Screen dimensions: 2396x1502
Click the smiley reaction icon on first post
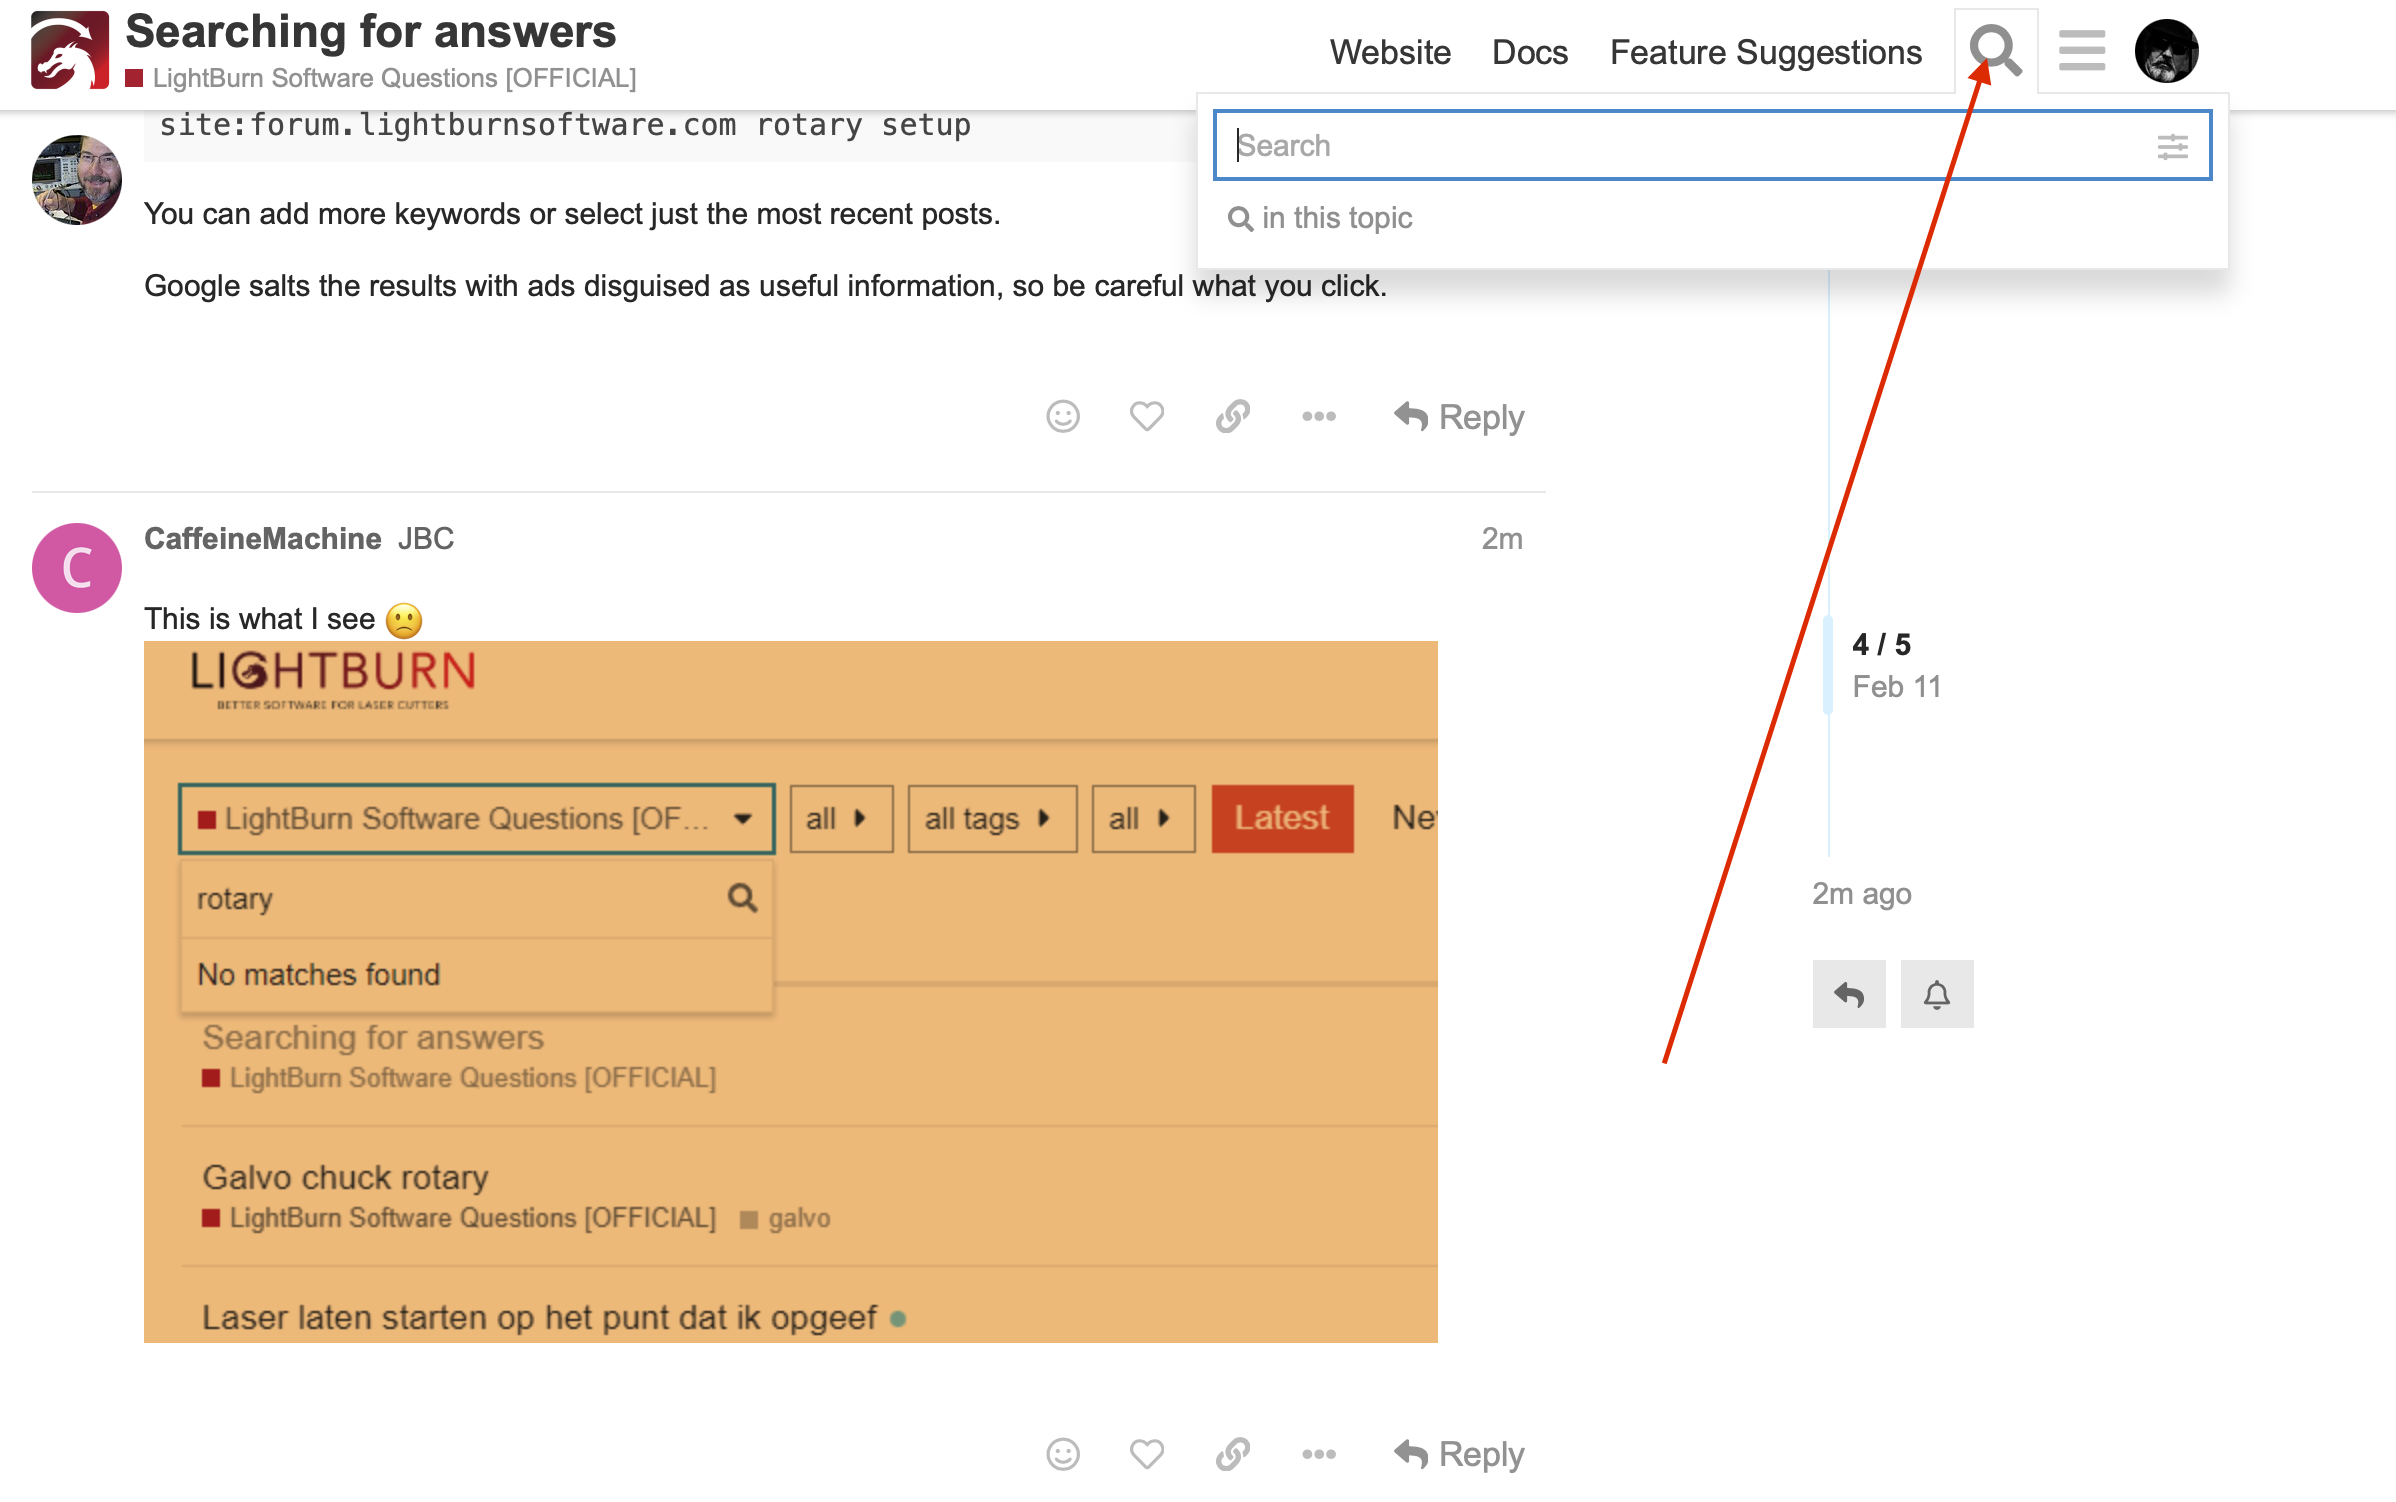(1063, 416)
